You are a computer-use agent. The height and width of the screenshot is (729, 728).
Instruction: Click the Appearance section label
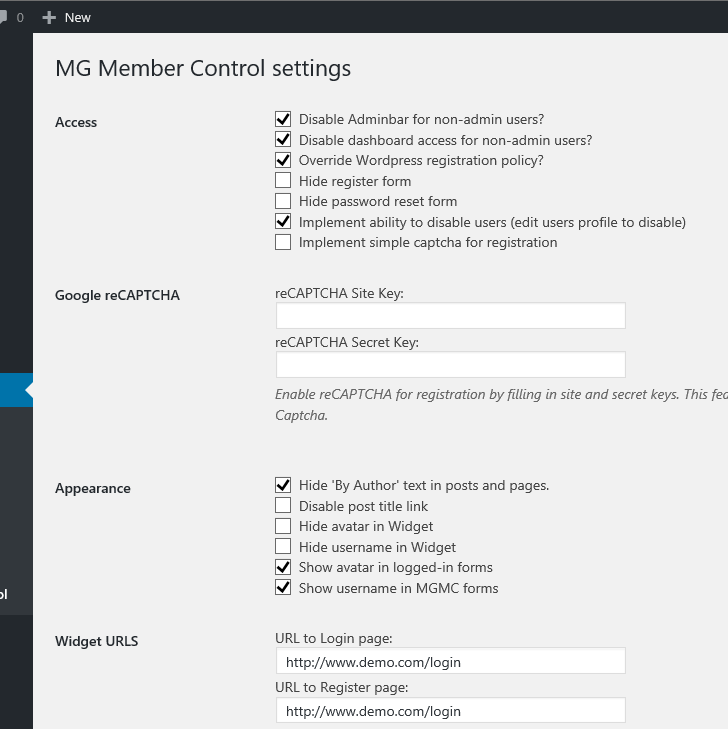point(93,488)
